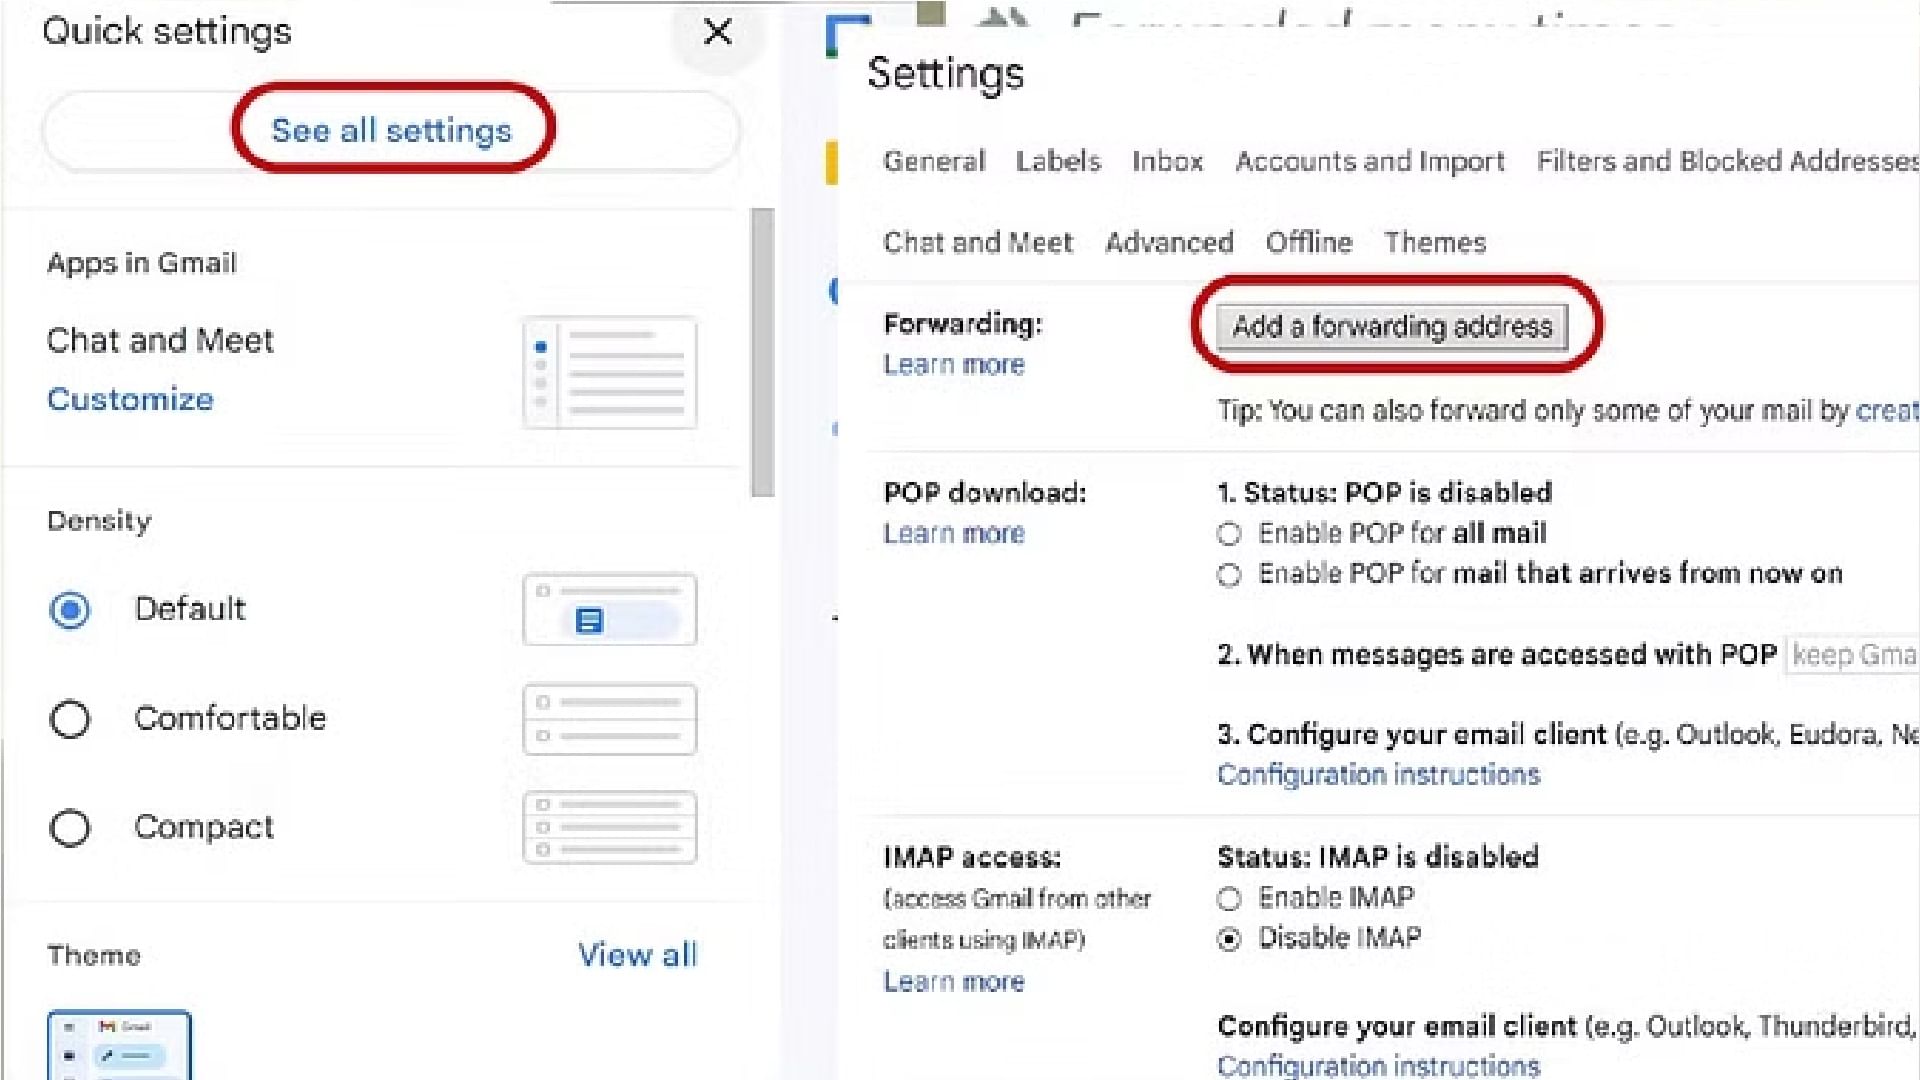Click Customize under Chat and Meet

click(130, 399)
